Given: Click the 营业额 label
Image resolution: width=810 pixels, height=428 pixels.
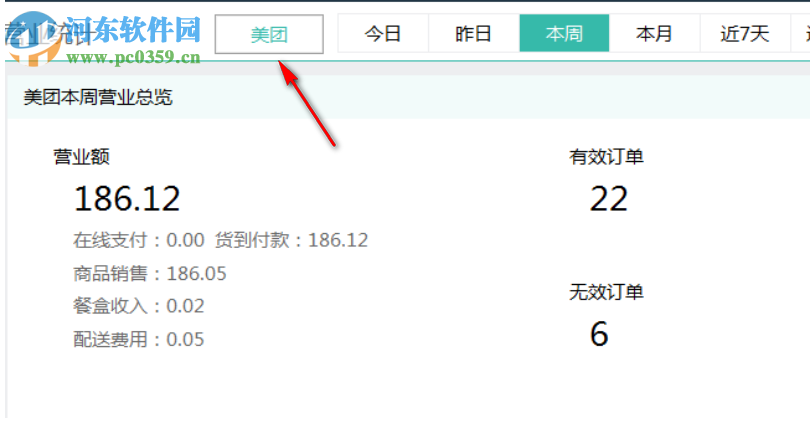Looking at the screenshot, I should pos(82,156).
